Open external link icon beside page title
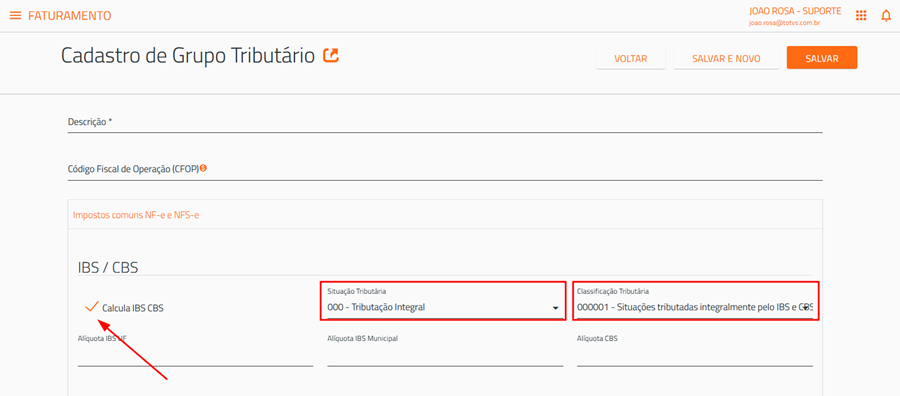Image resolution: width=900 pixels, height=396 pixels. click(x=331, y=56)
